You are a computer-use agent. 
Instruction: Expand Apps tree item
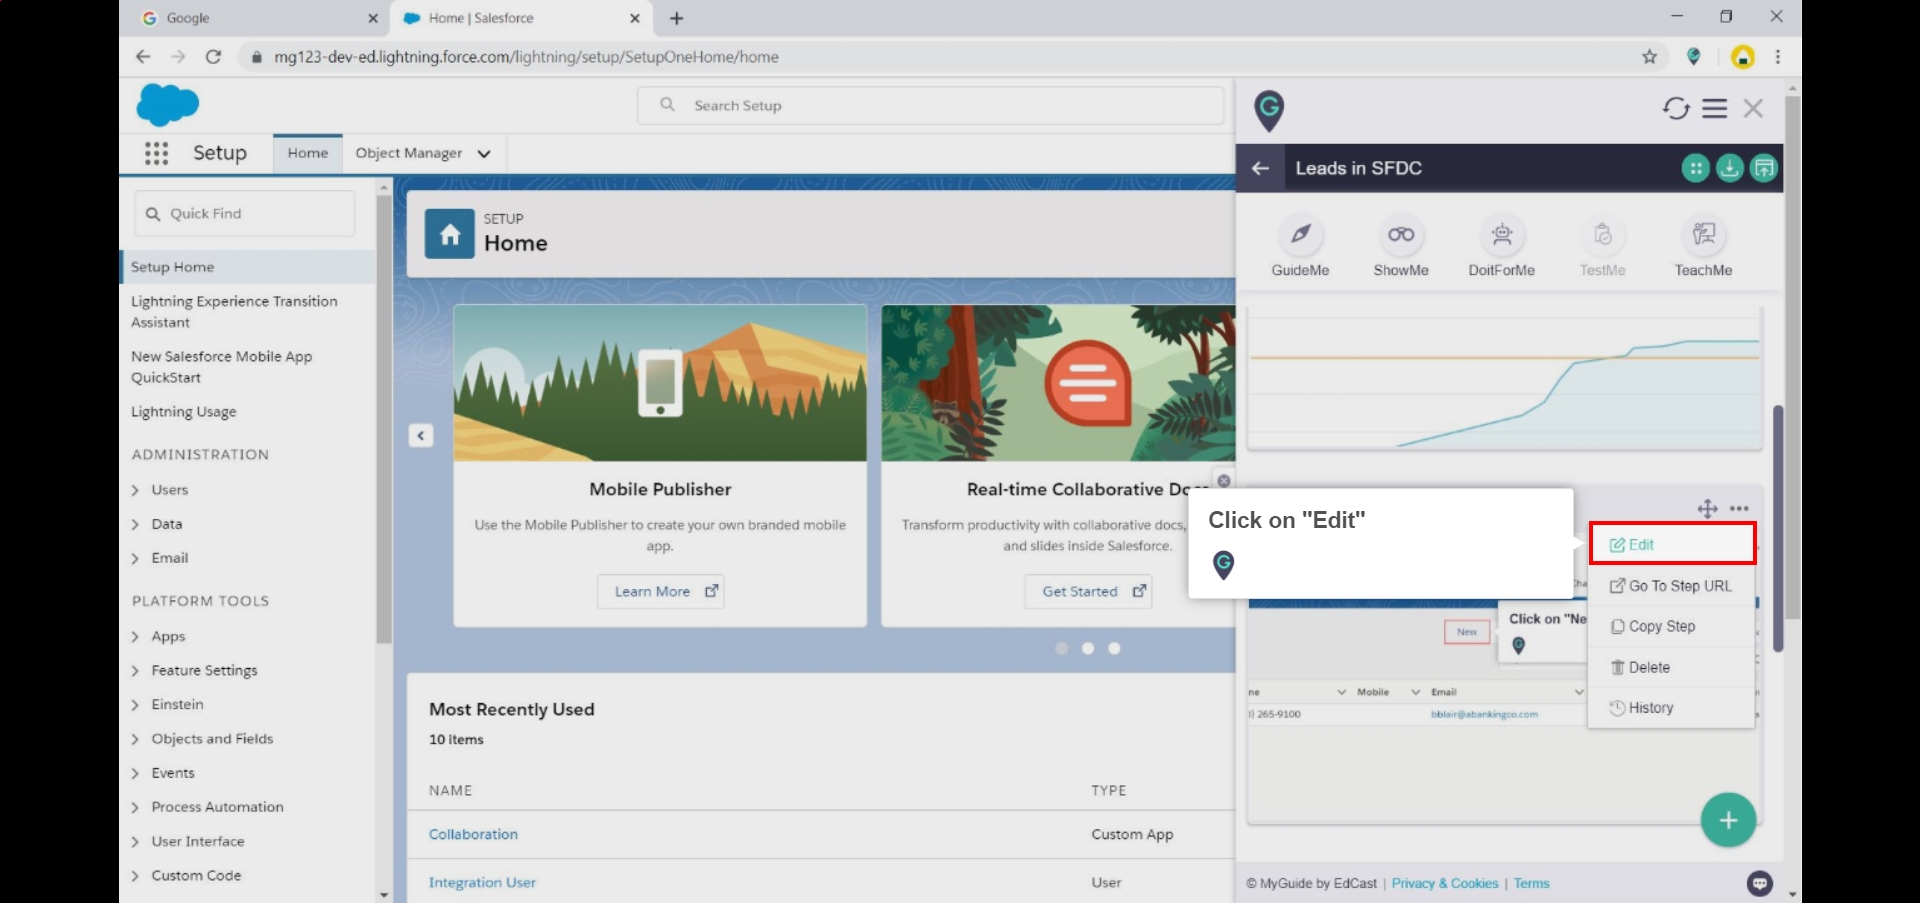135,636
